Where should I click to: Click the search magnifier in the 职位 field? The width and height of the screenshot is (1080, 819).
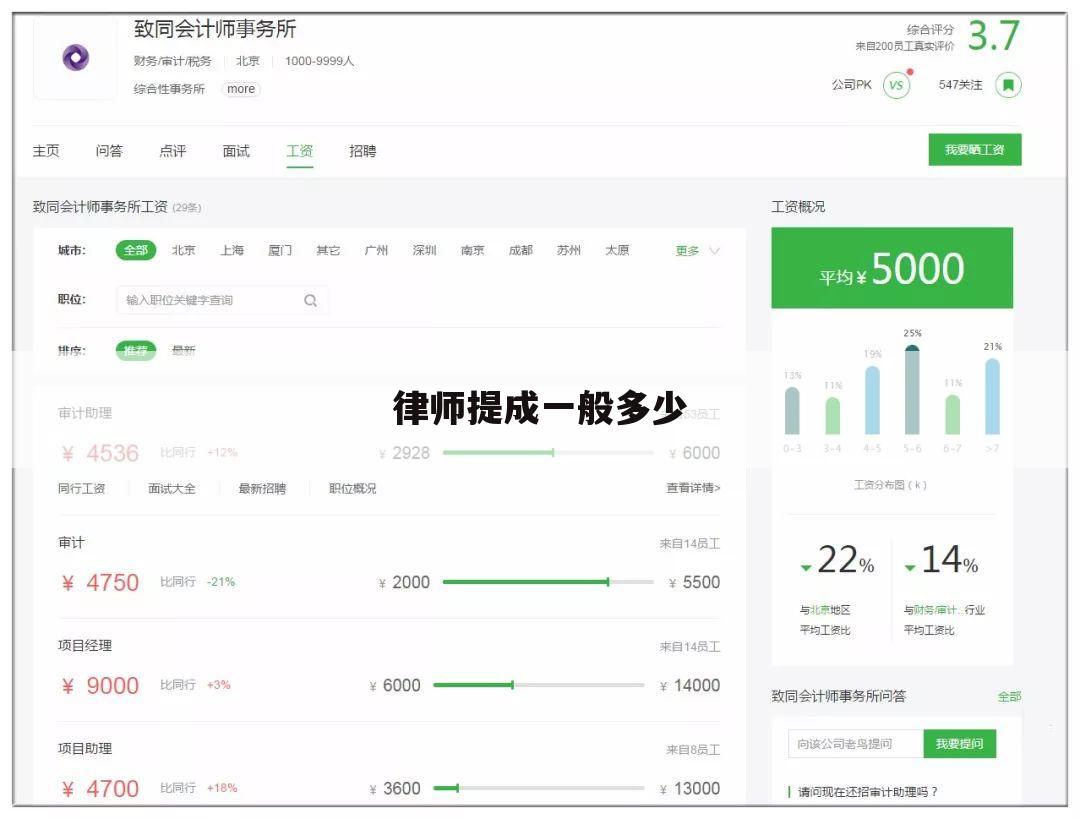pos(311,300)
